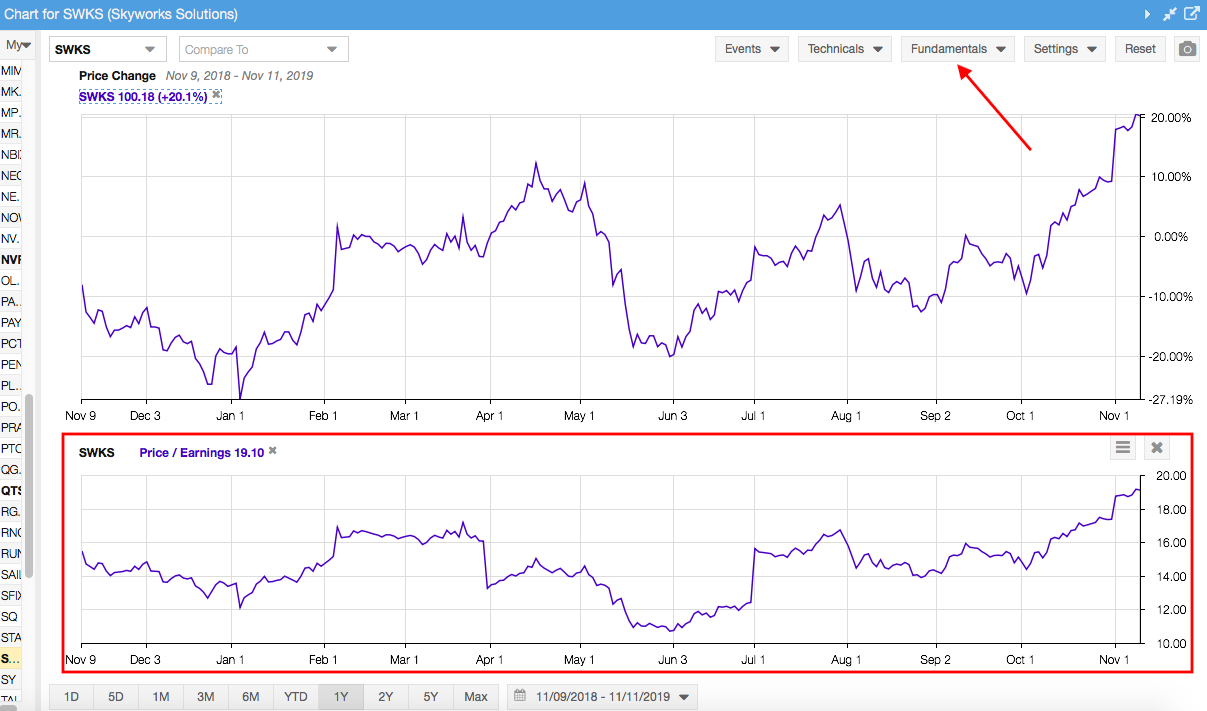Open the Events dropdown

pyautogui.click(x=752, y=49)
